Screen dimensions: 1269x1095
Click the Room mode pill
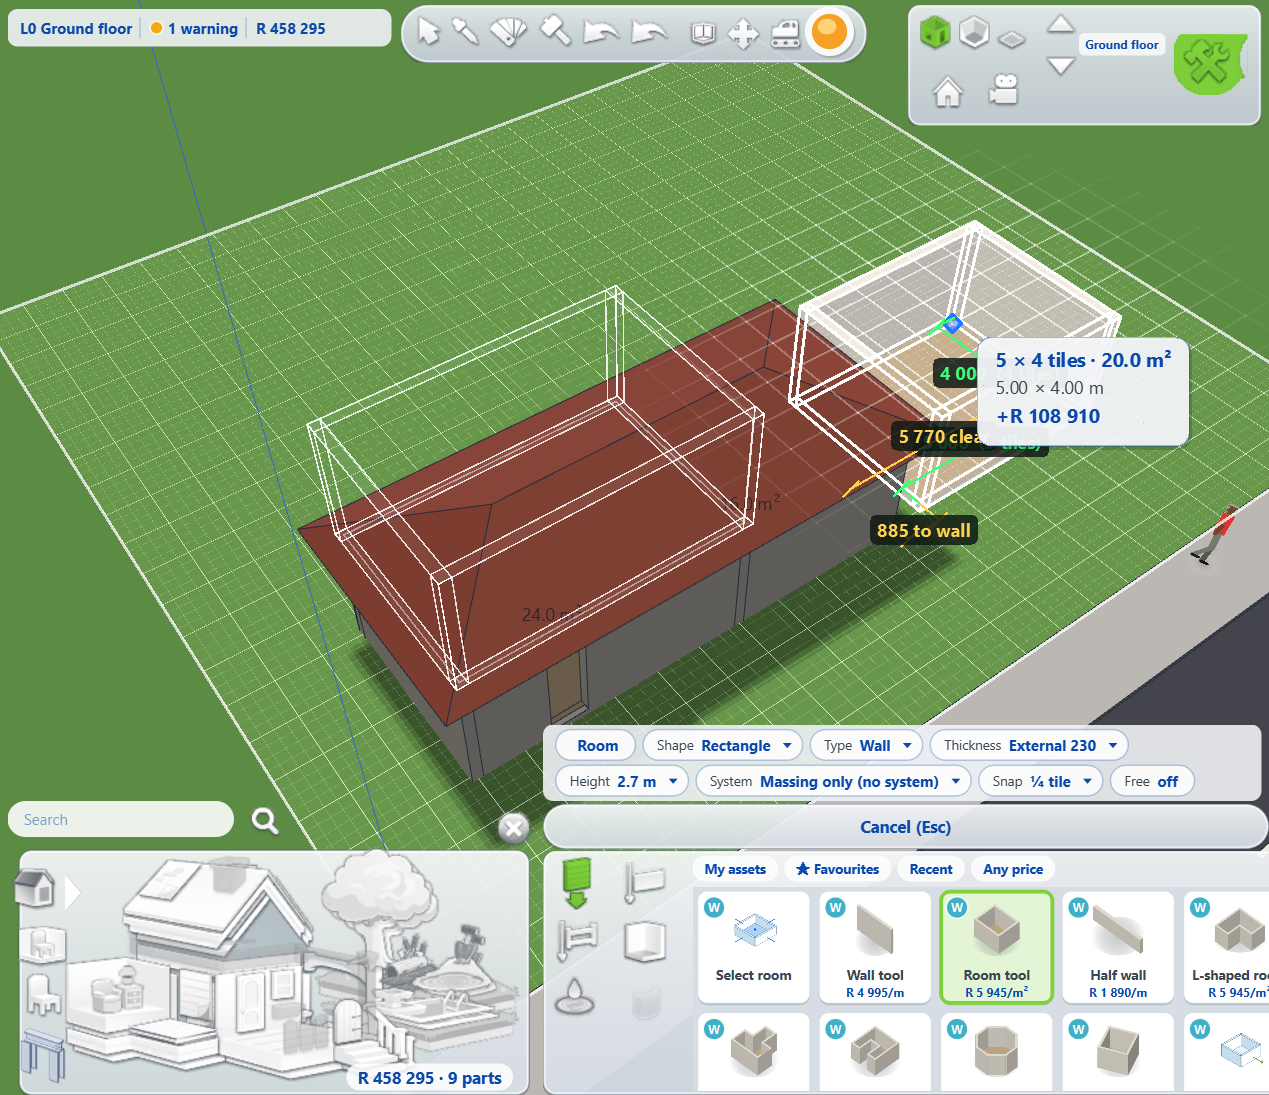click(x=597, y=746)
